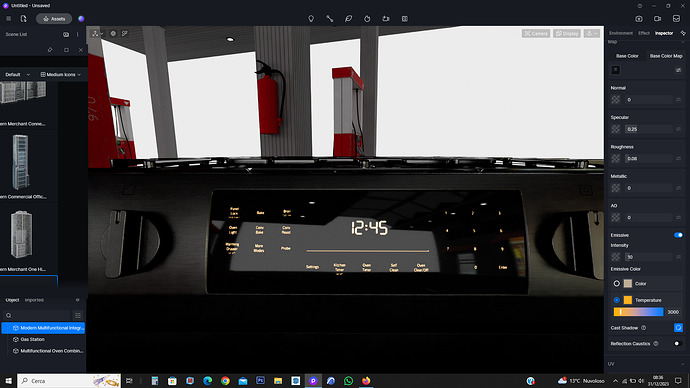
Task: Click the leaf-shaped icon in top toolbar
Action: click(349, 18)
